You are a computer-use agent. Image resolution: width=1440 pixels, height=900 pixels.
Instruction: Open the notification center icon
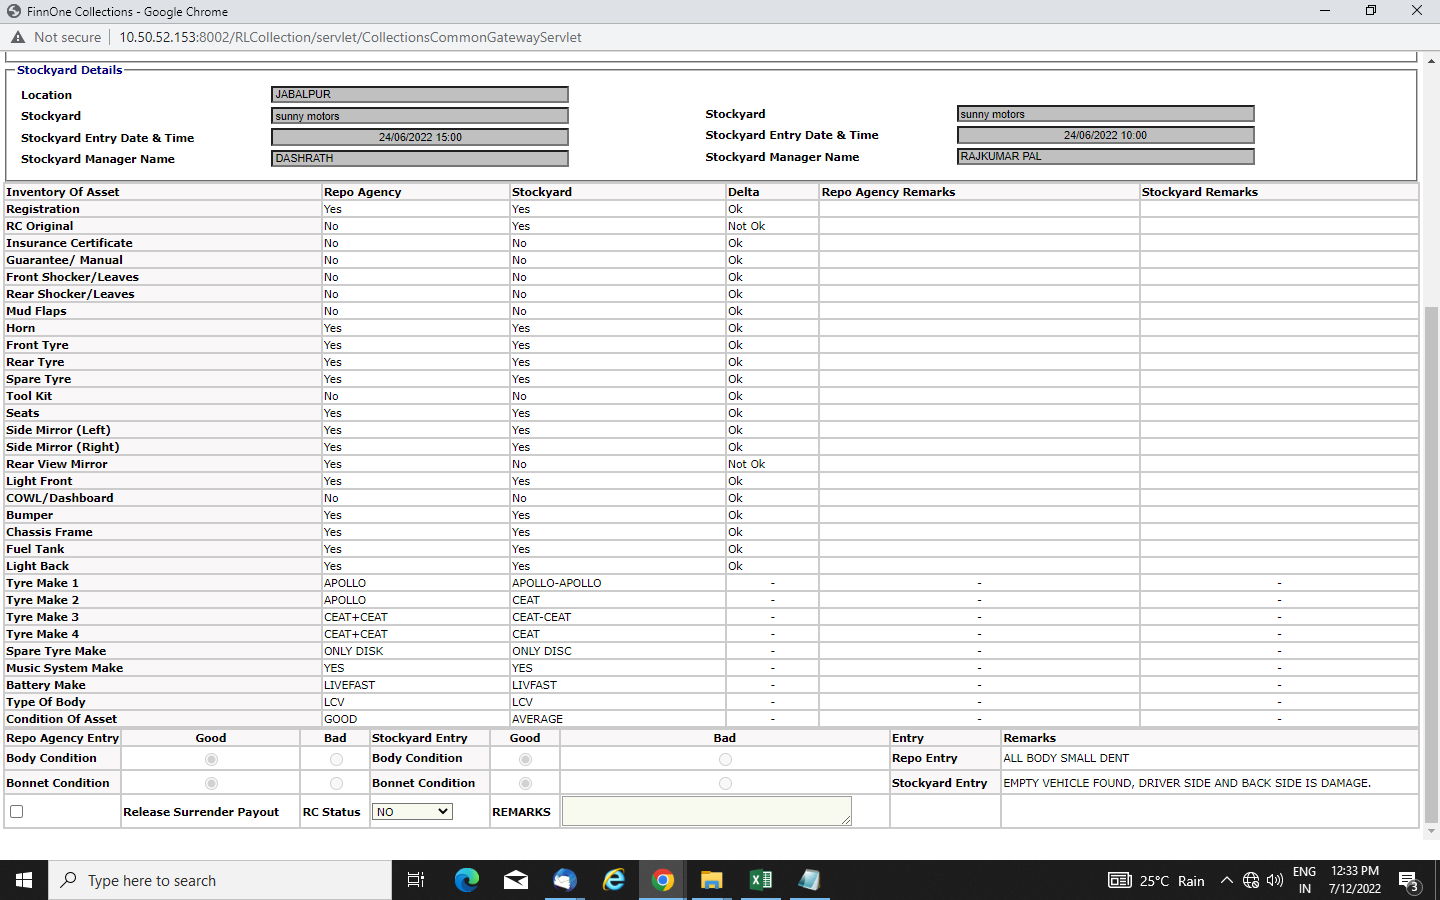click(1409, 881)
